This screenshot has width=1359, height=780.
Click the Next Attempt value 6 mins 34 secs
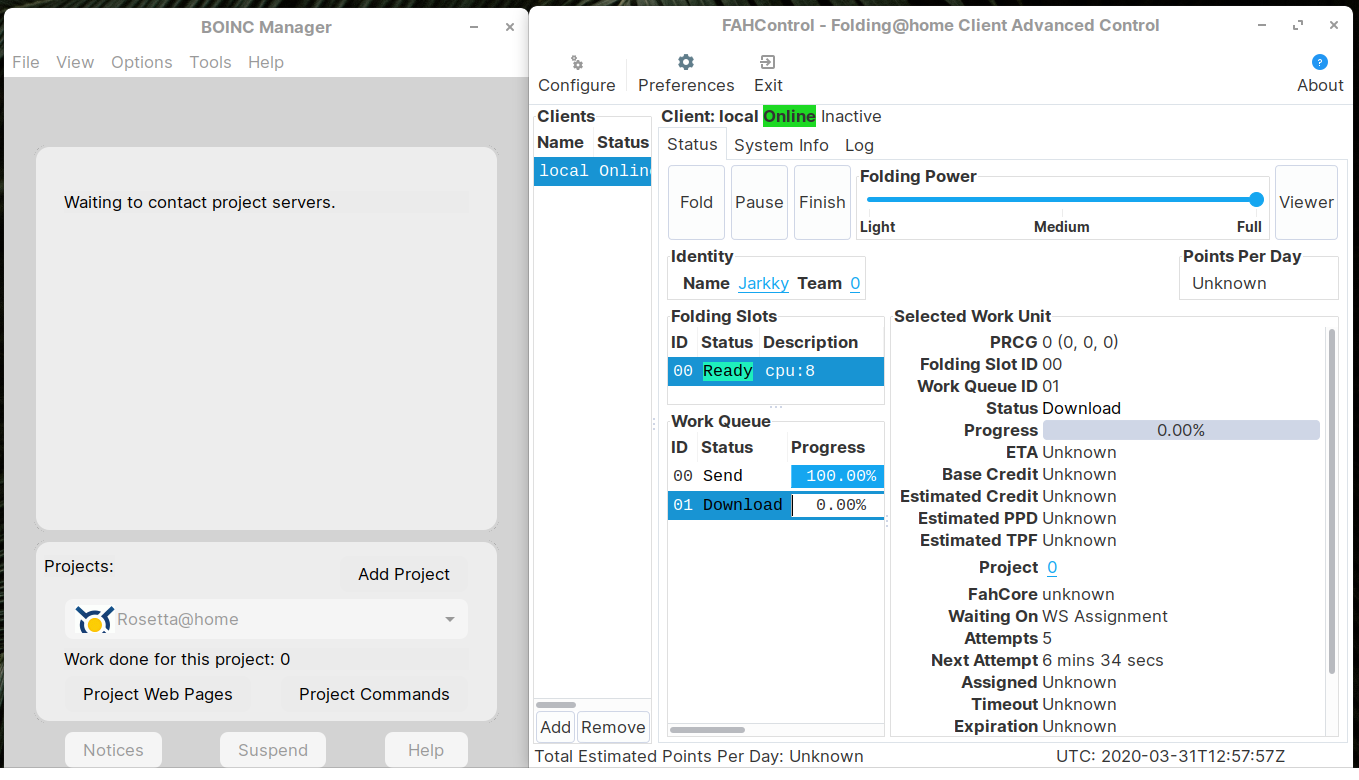click(x=1103, y=660)
